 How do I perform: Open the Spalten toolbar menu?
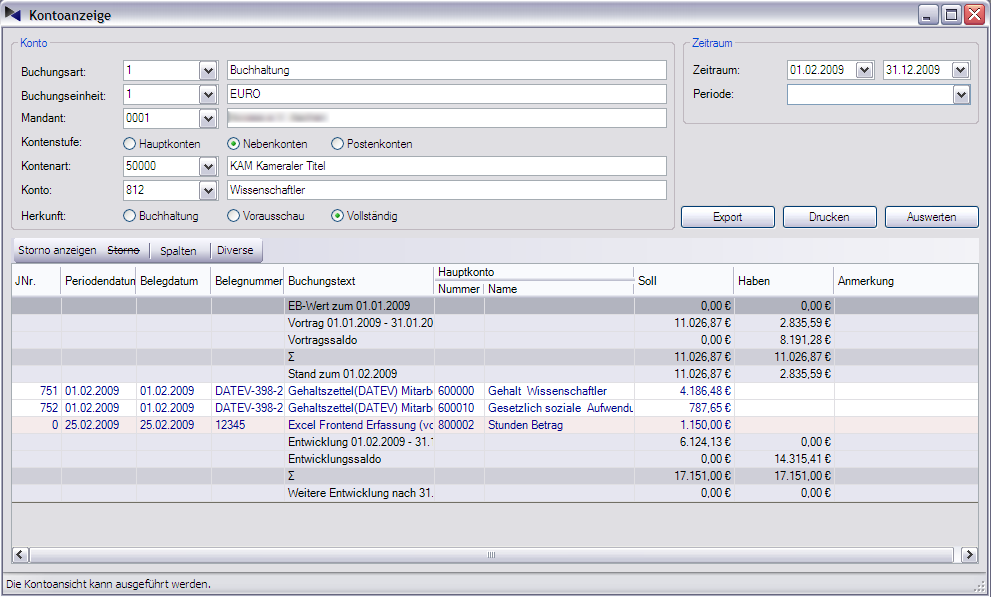coord(179,250)
